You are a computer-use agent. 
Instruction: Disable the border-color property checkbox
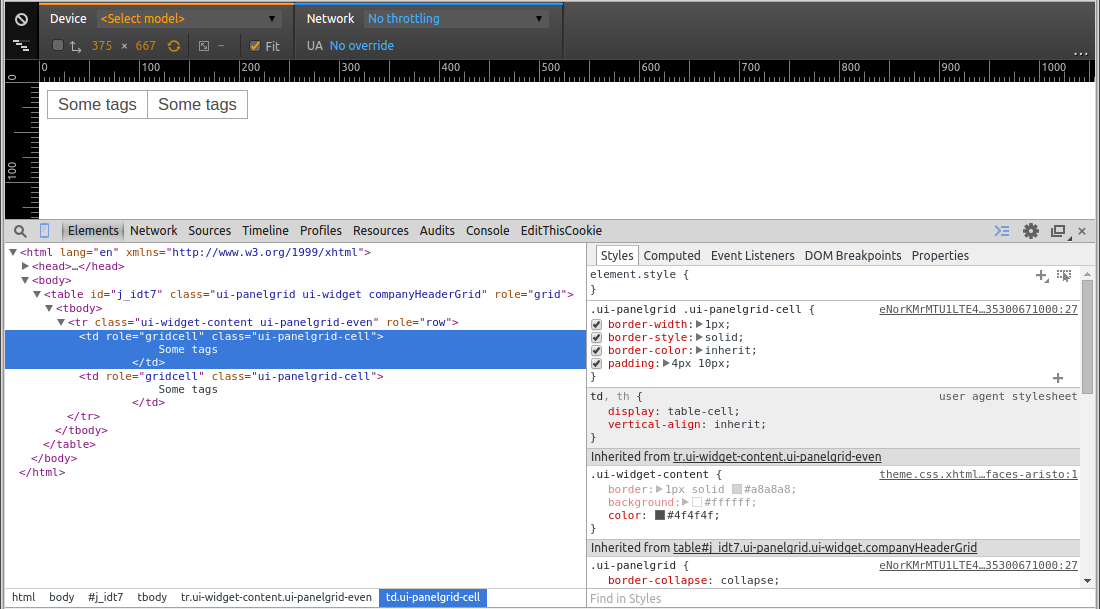(x=596, y=351)
